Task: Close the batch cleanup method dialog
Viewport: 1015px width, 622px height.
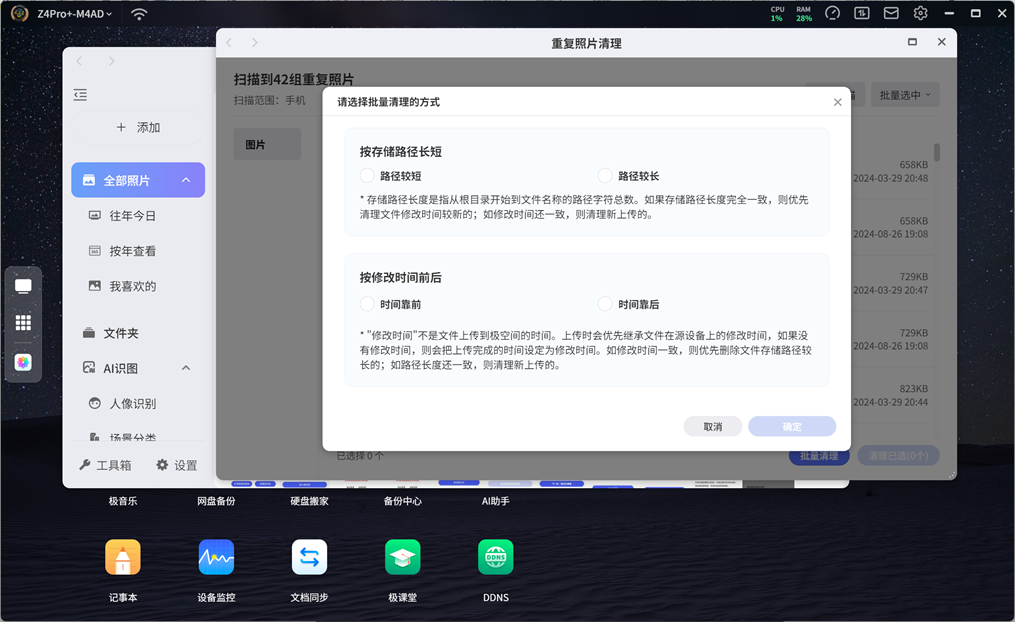Action: click(838, 102)
